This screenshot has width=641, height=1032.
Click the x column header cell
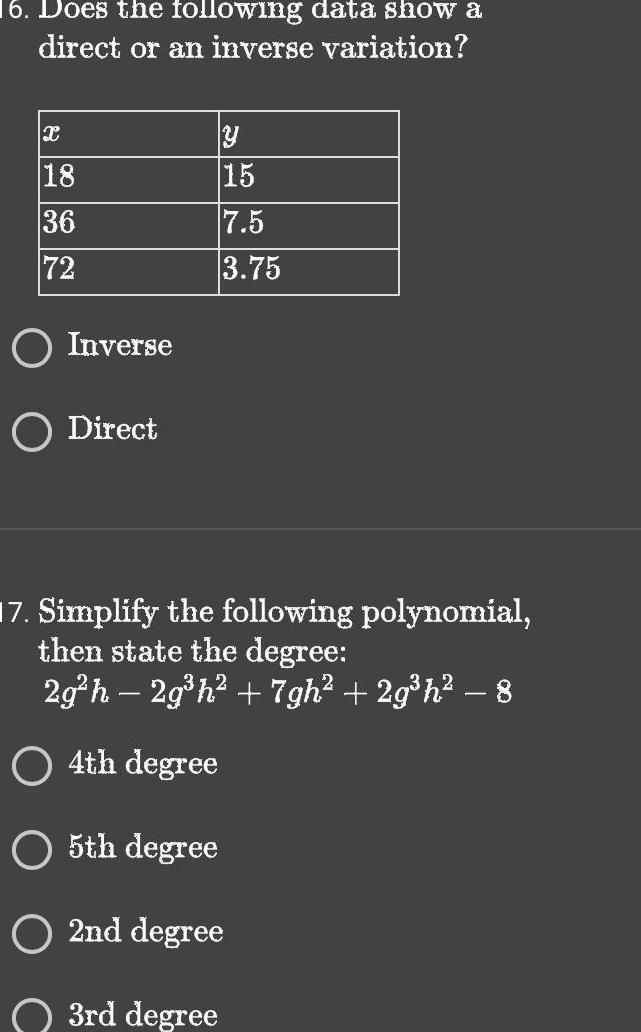click(128, 133)
